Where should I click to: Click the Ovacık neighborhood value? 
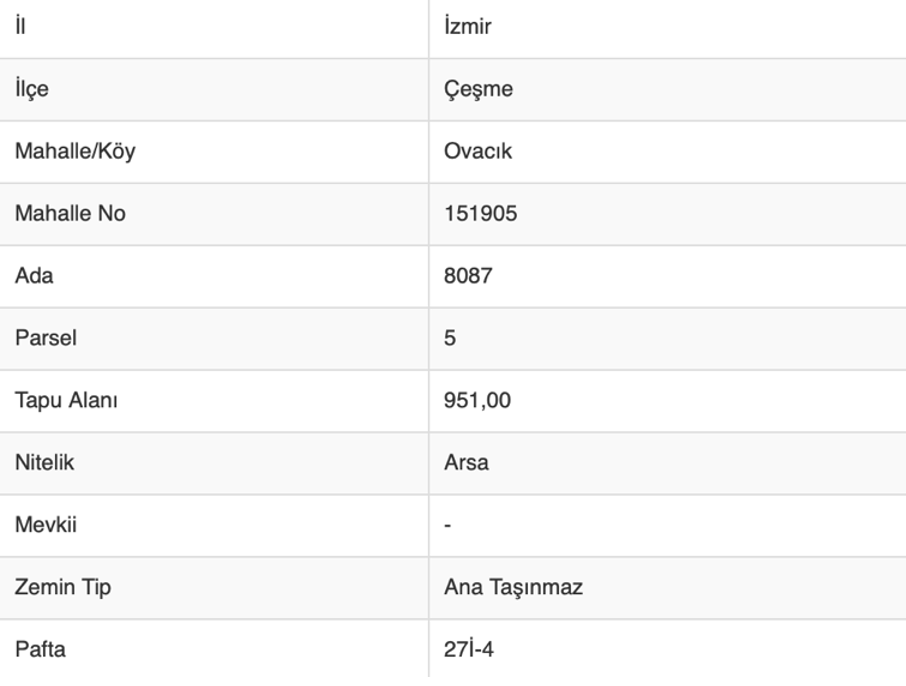point(478,151)
